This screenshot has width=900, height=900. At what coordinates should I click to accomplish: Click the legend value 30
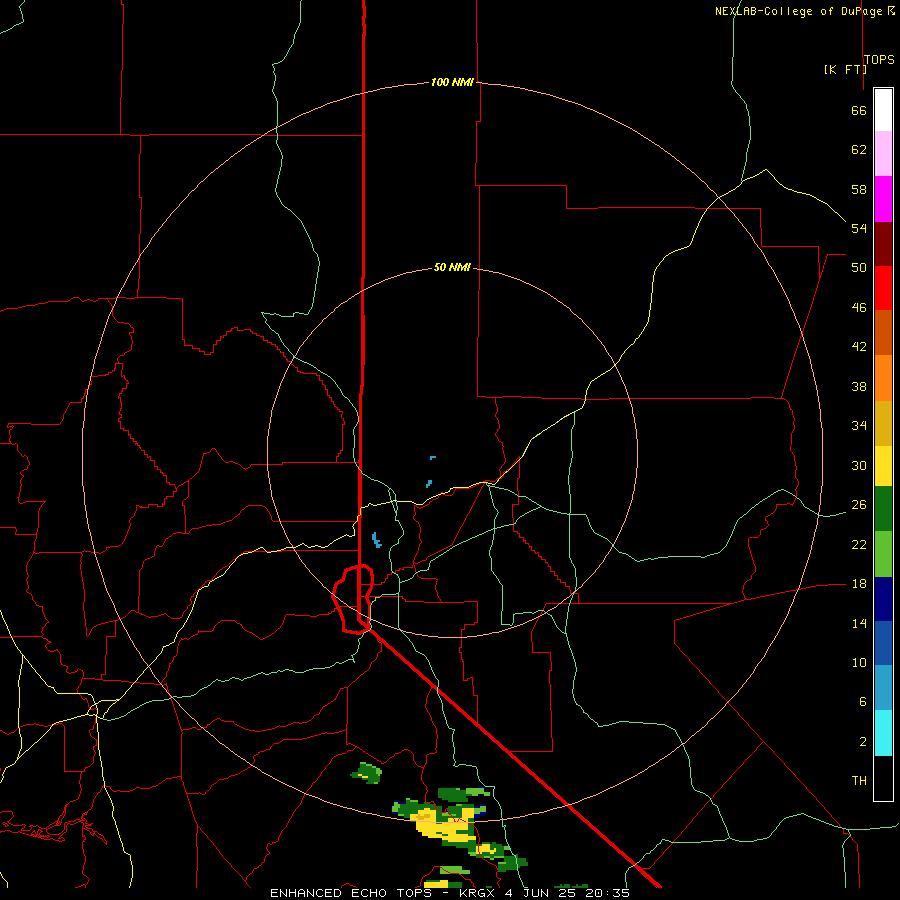click(859, 465)
